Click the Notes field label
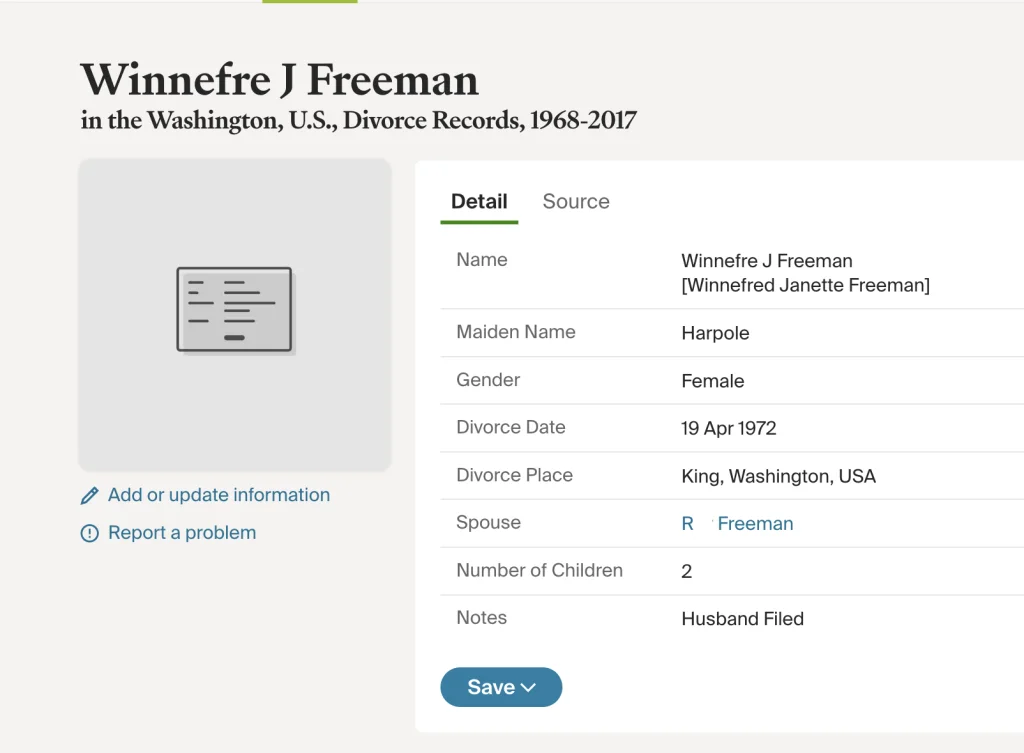Screen dimensions: 1024x753 [481, 618]
